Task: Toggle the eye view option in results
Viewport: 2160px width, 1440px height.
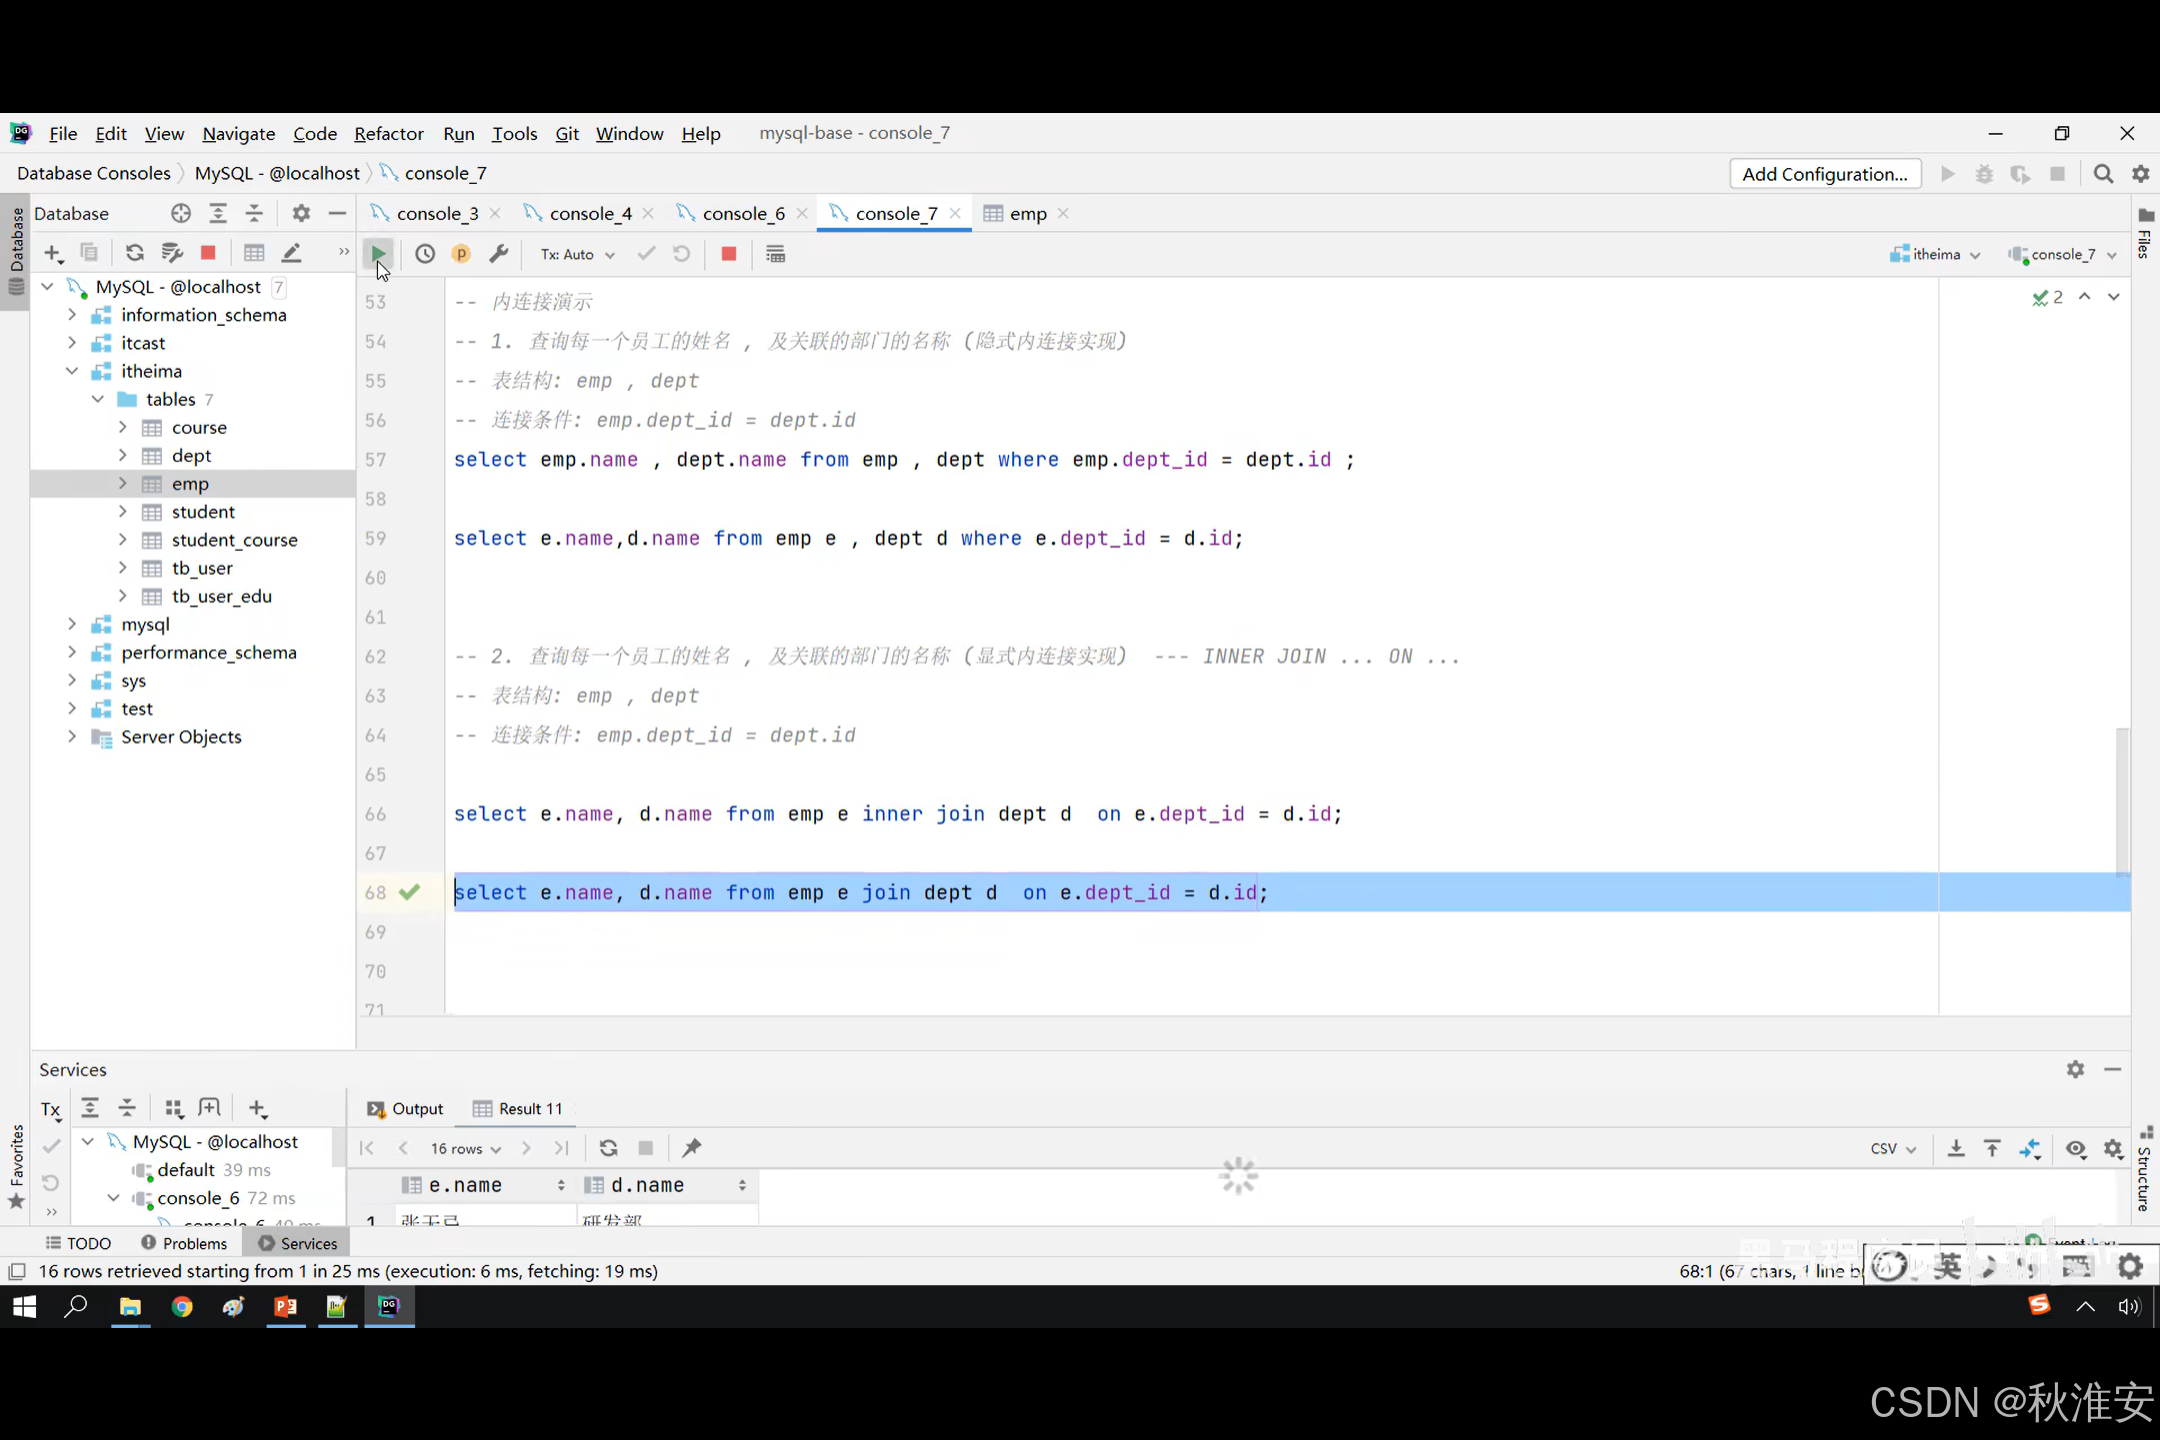Action: tap(2076, 1148)
